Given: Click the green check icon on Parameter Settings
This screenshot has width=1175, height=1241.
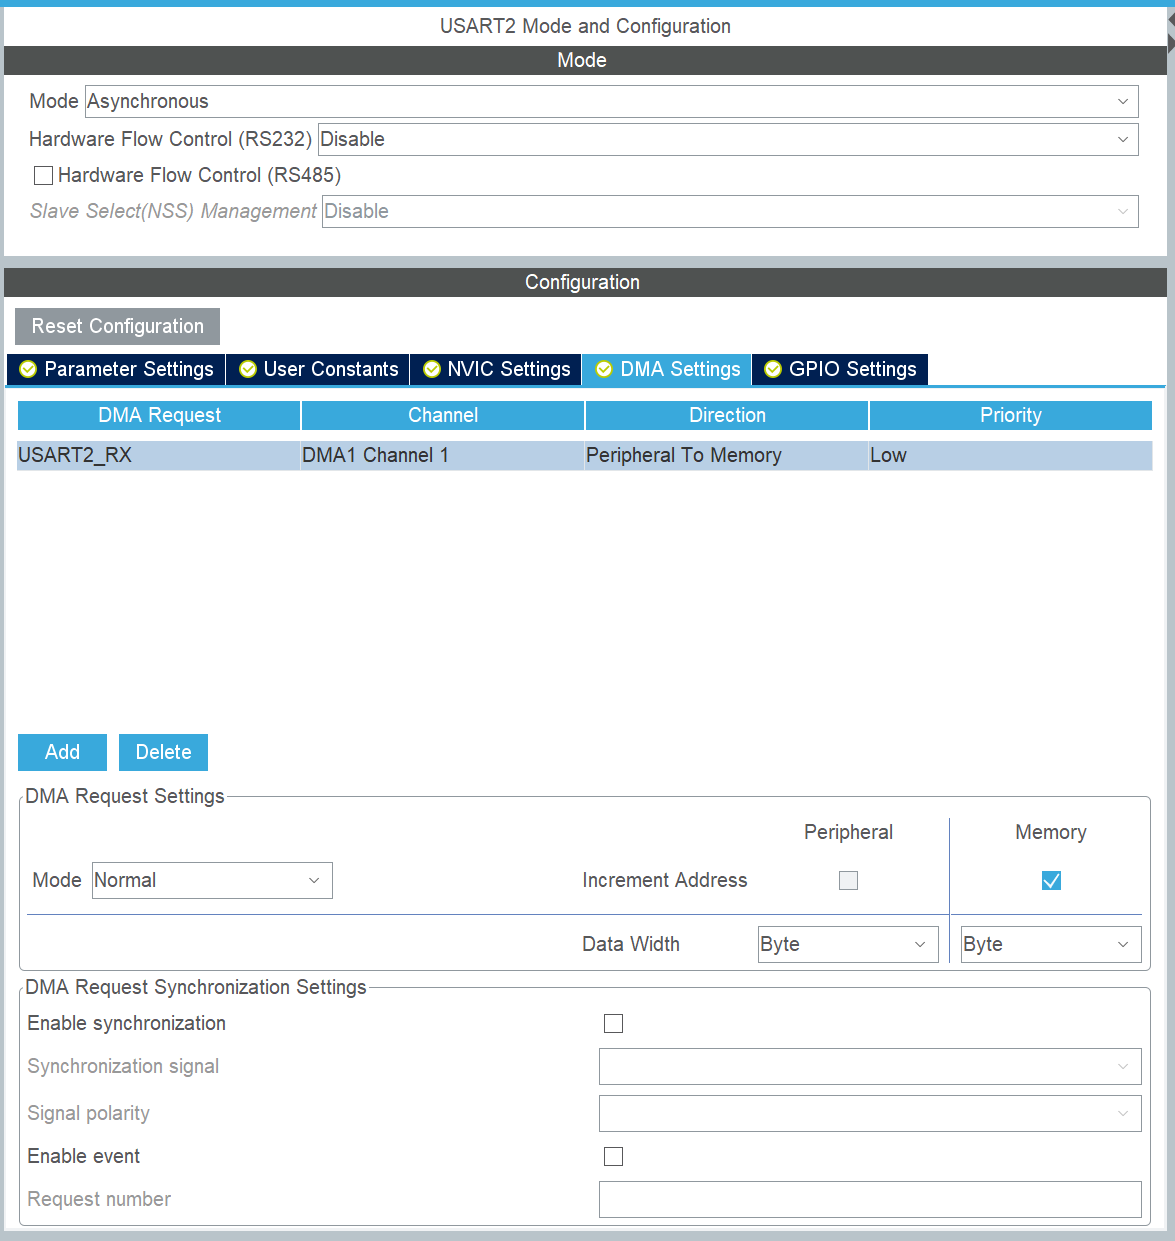Looking at the screenshot, I should [28, 369].
